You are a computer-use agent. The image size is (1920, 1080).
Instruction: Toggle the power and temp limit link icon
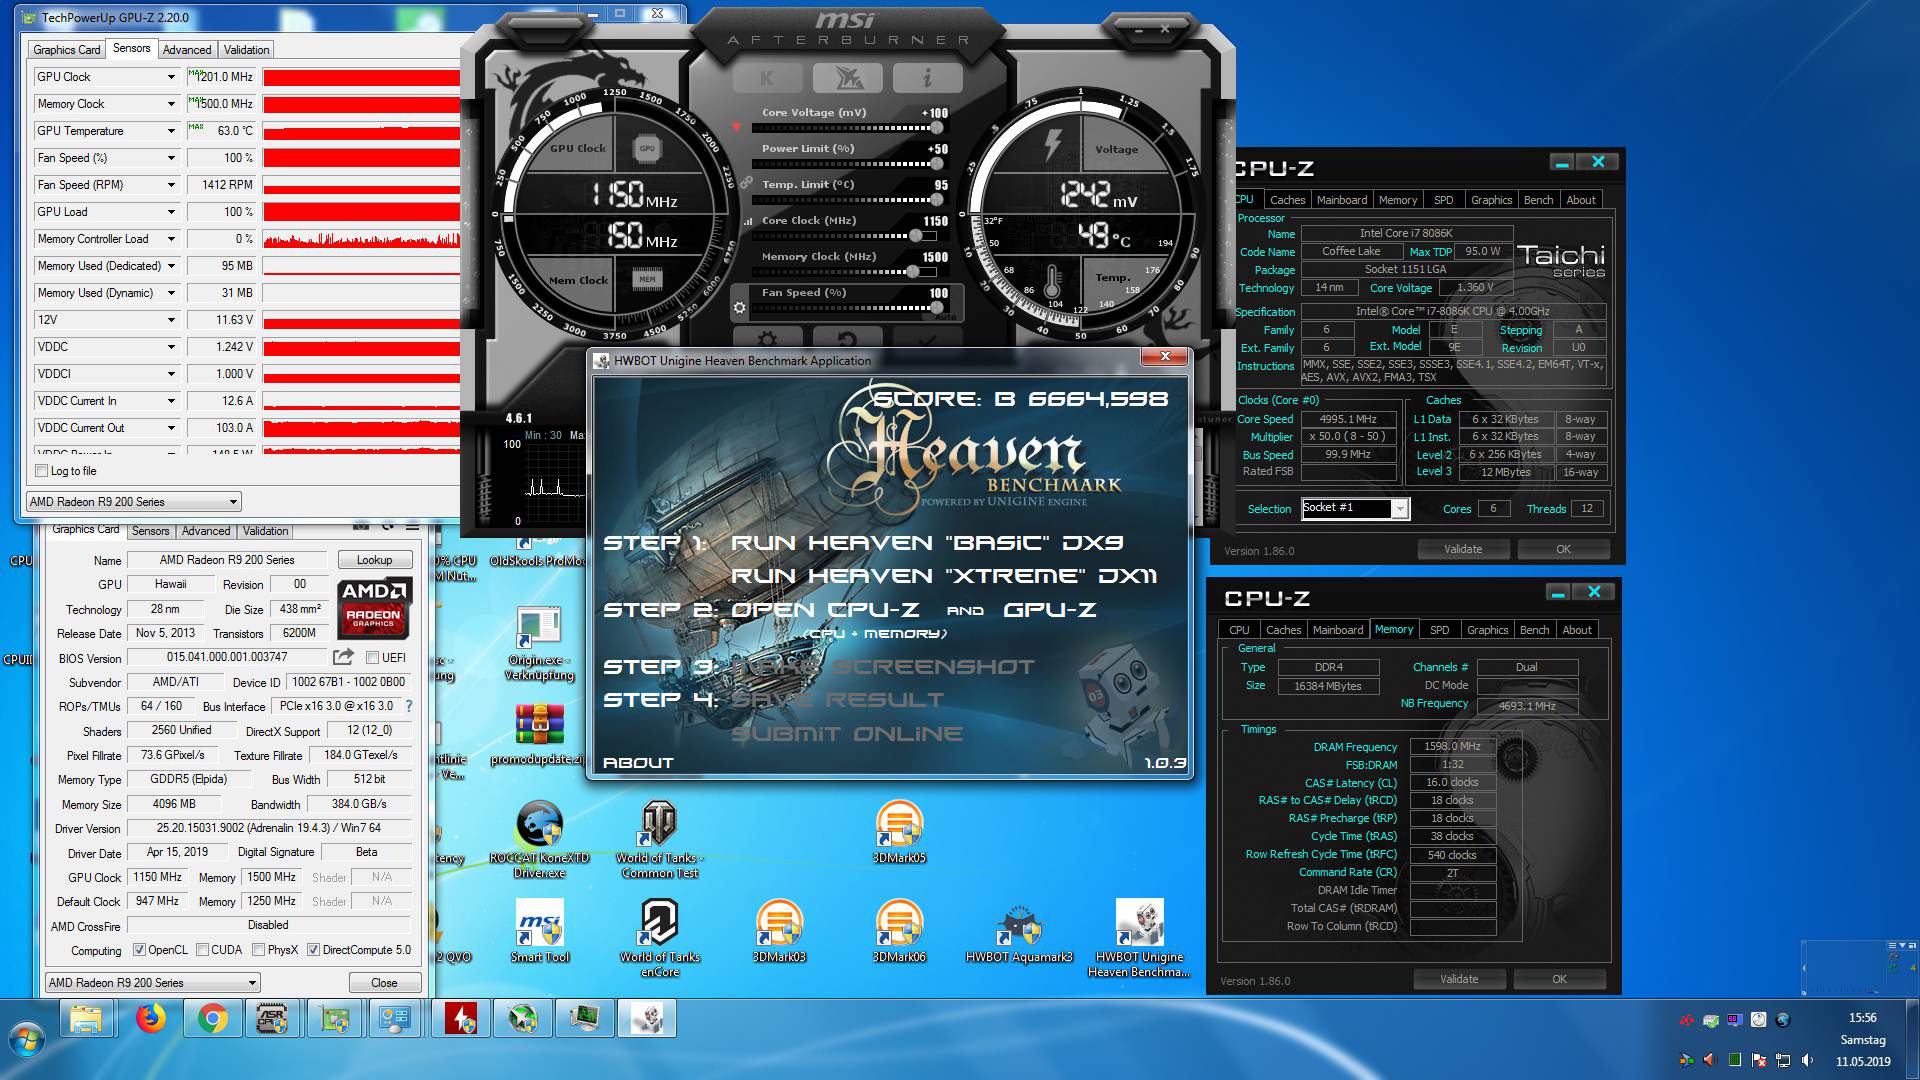pyautogui.click(x=746, y=183)
